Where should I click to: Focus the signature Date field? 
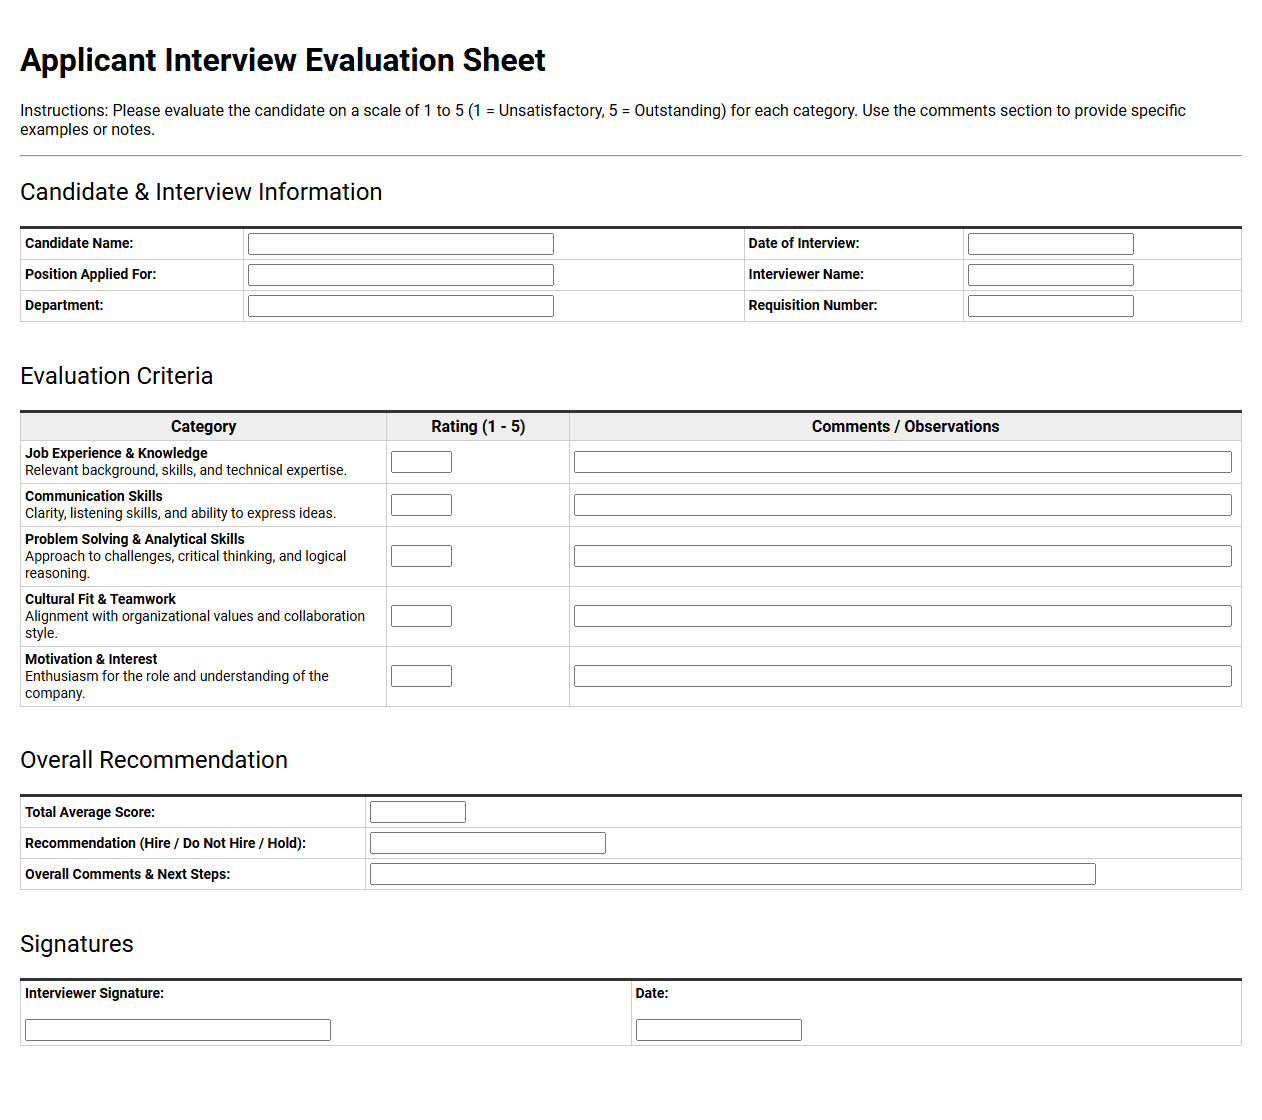point(719,1030)
